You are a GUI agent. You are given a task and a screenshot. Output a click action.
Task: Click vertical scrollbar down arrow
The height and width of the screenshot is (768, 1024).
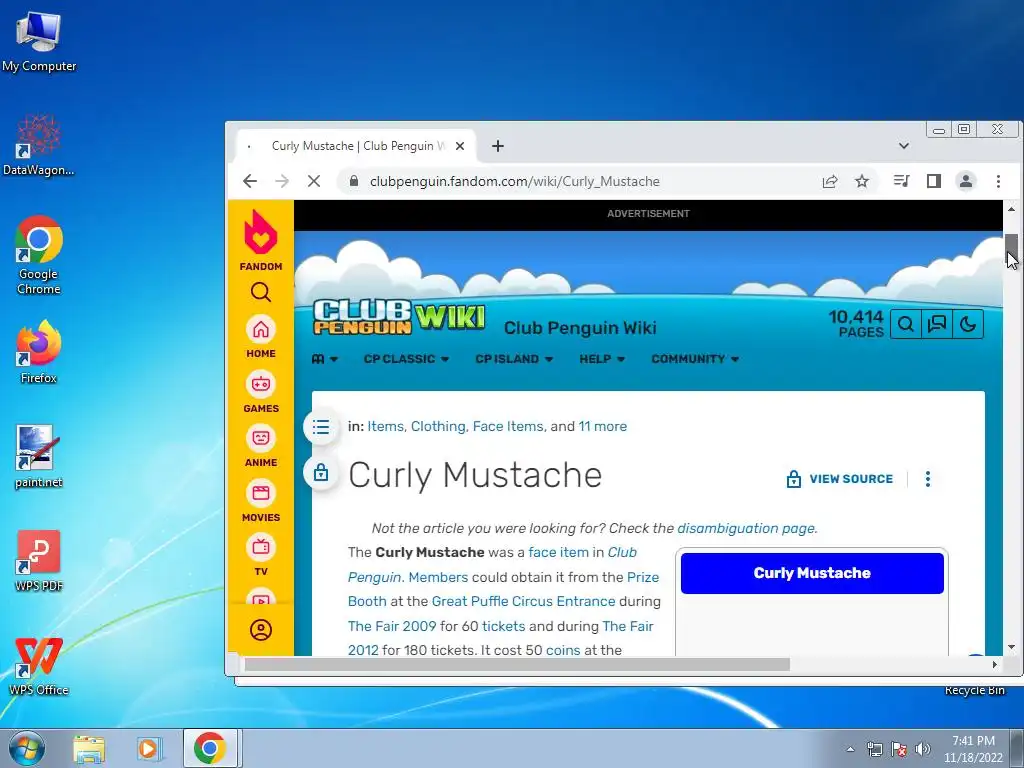coord(1011,647)
